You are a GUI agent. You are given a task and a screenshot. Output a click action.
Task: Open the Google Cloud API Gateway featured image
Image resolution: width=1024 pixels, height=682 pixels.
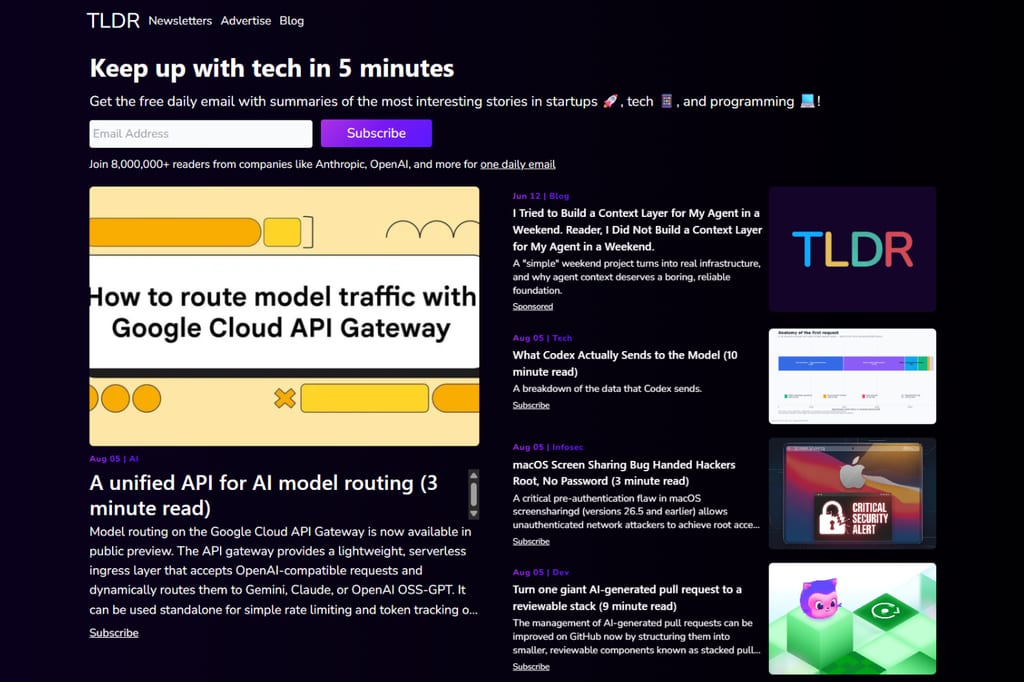[x=284, y=316]
